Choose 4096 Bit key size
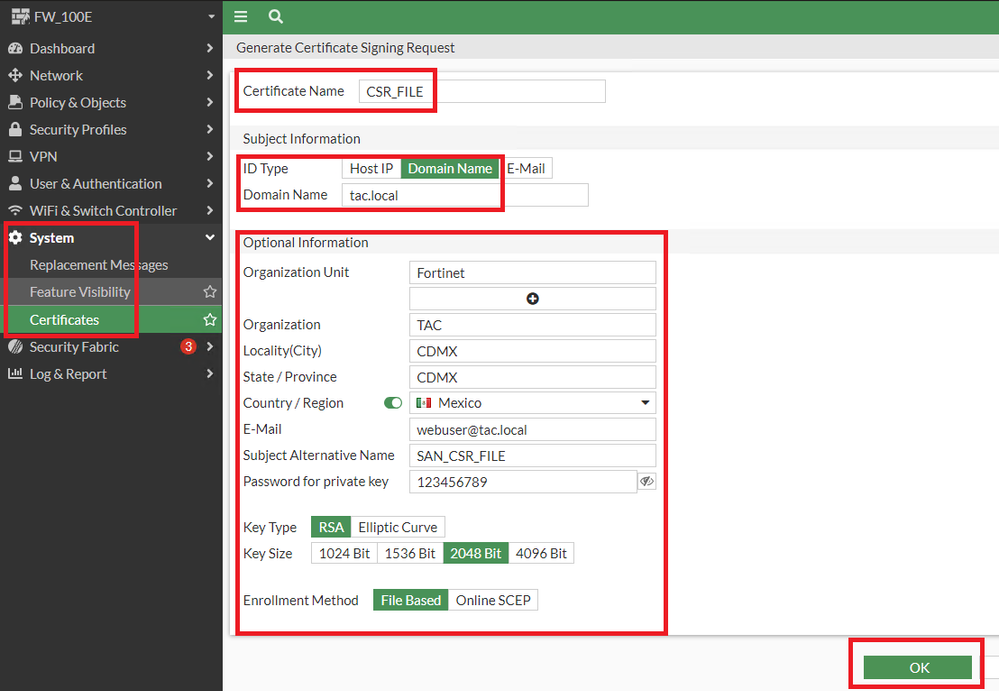 click(541, 553)
